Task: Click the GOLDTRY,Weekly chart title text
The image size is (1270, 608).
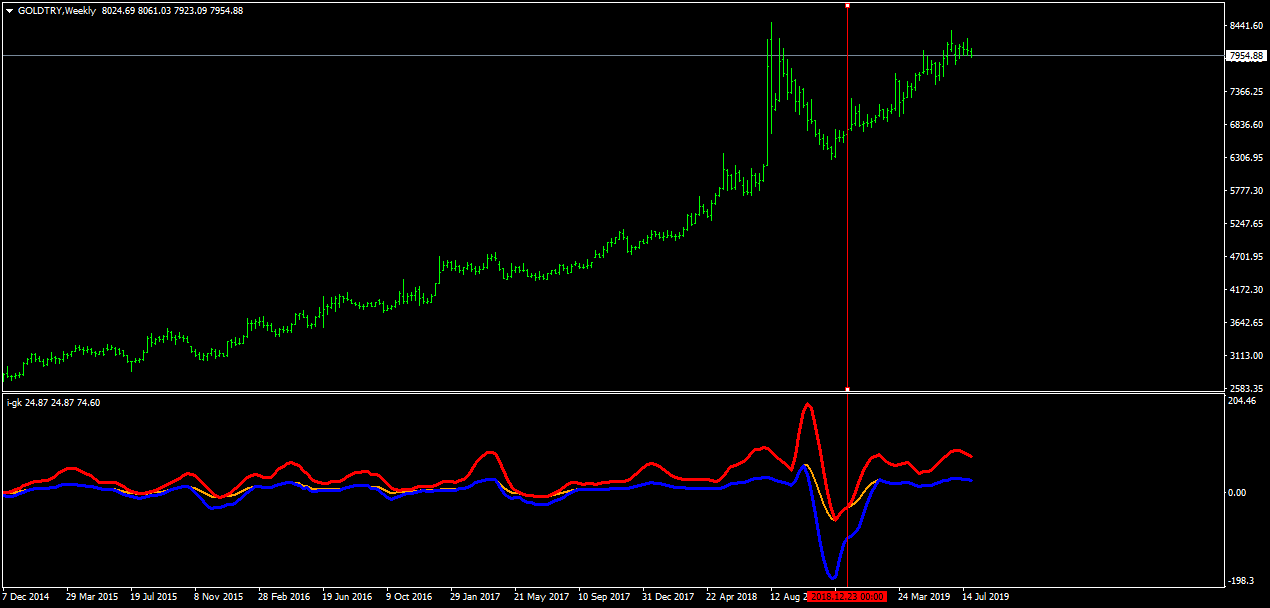Action: point(58,11)
